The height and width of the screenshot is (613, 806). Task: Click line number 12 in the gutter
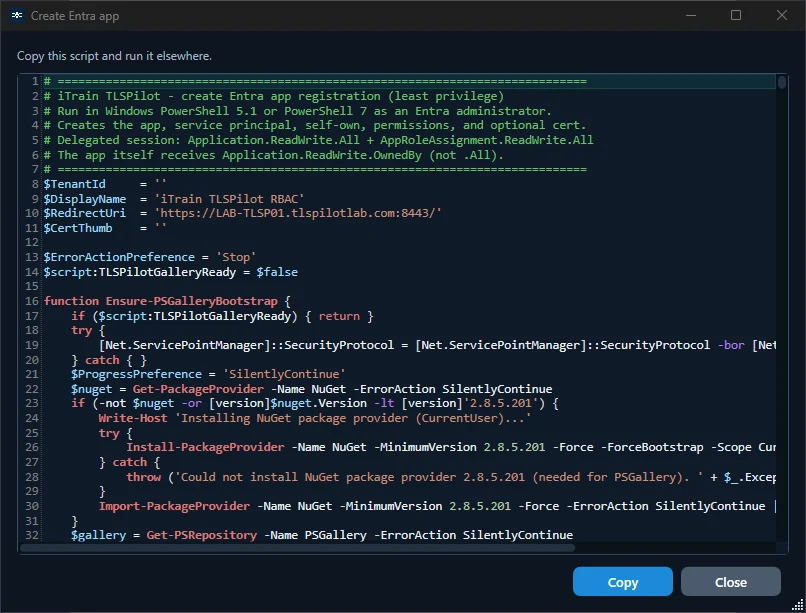pyautogui.click(x=32, y=242)
